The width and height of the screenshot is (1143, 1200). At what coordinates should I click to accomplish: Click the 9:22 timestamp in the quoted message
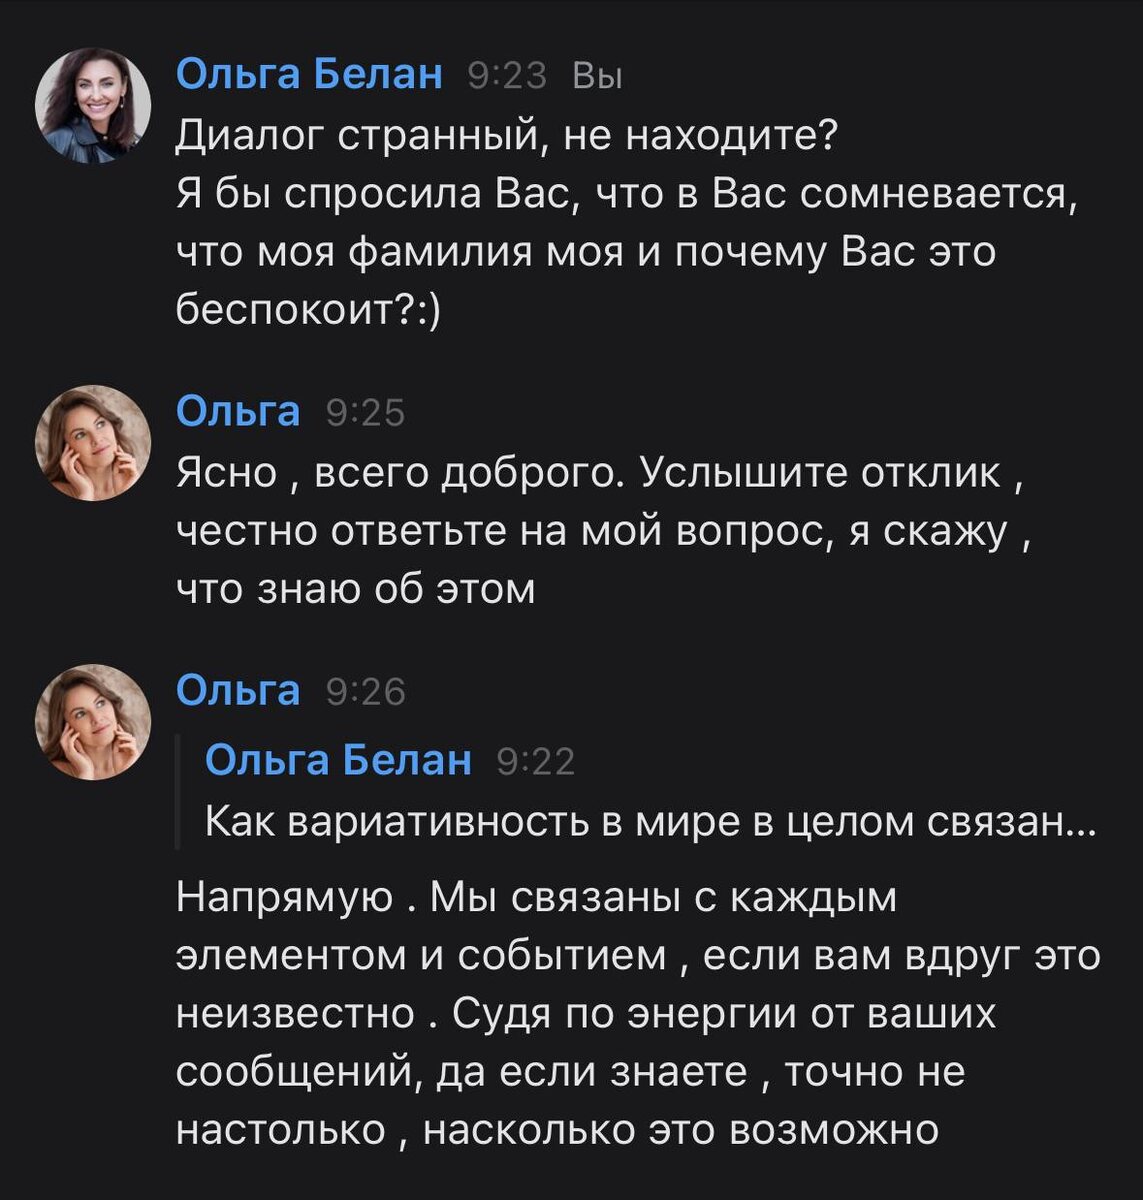coord(535,760)
